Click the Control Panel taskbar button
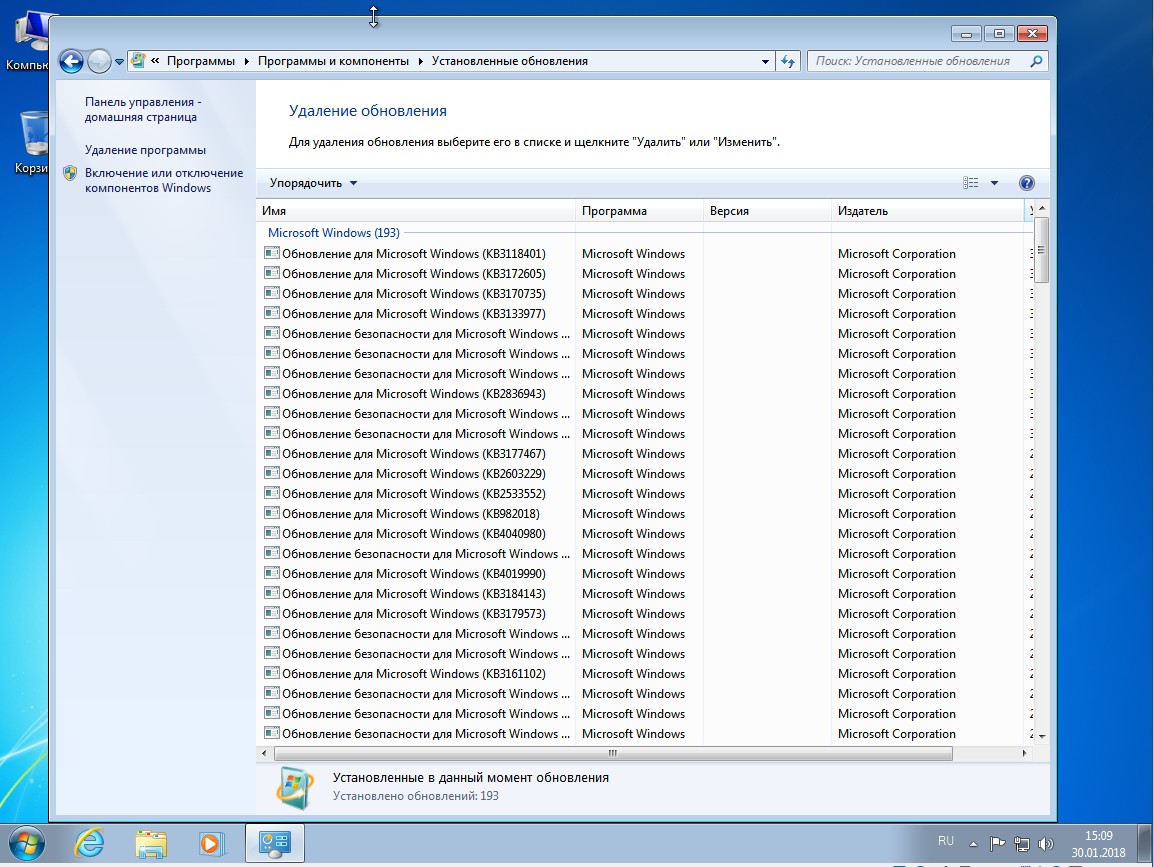This screenshot has width=1154, height=867. tap(275, 843)
